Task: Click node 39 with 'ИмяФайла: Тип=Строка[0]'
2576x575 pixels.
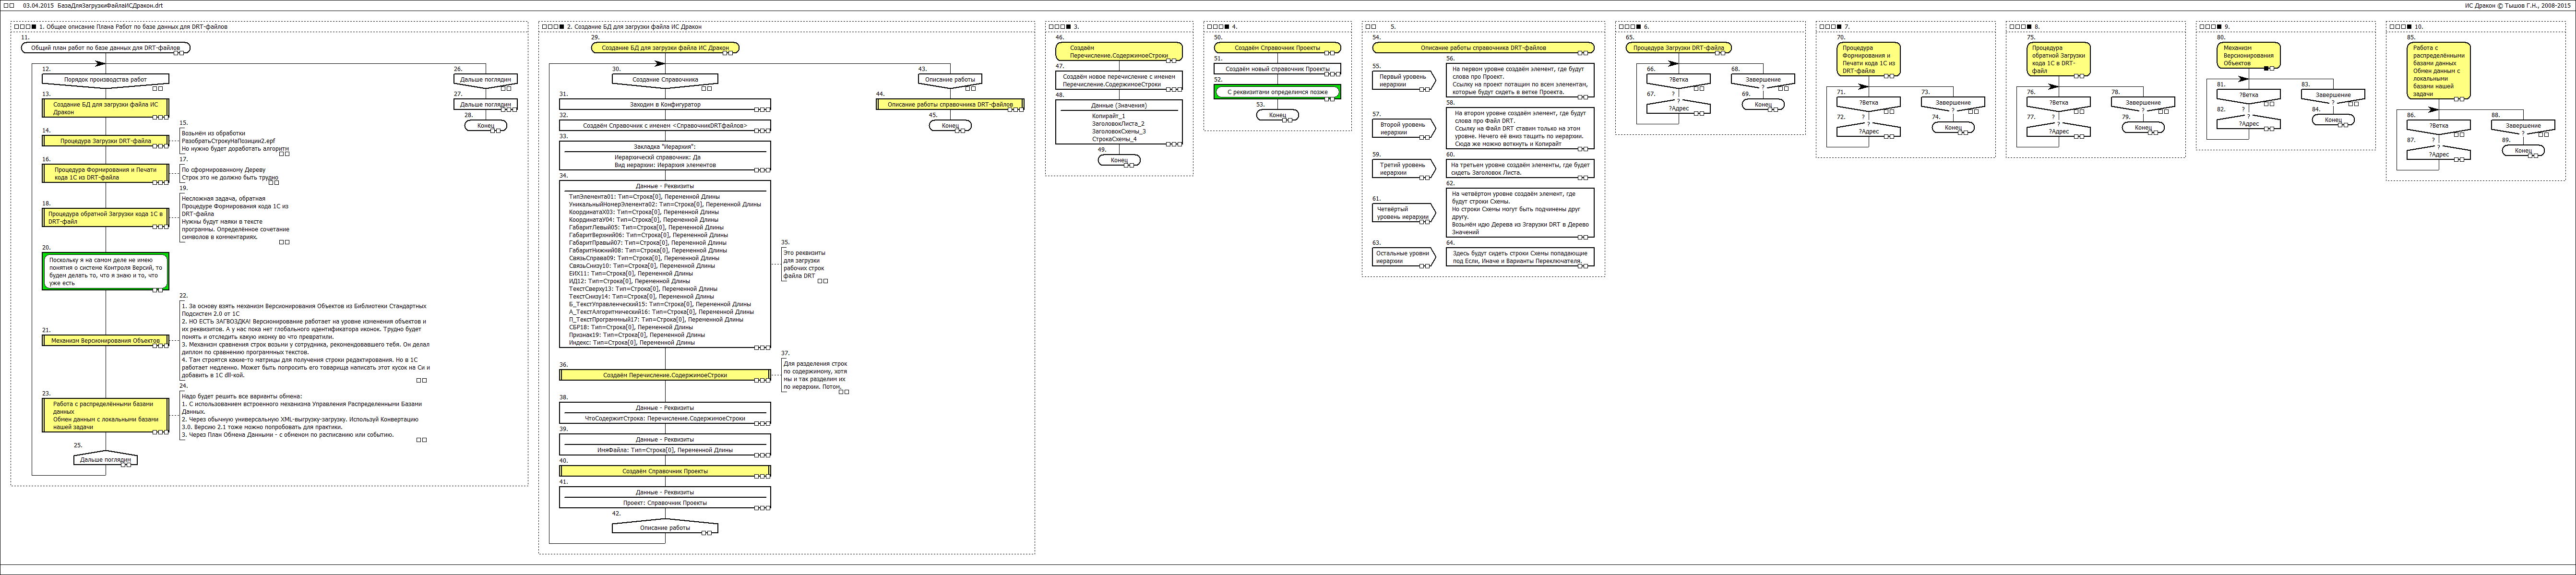Action: click(x=665, y=445)
